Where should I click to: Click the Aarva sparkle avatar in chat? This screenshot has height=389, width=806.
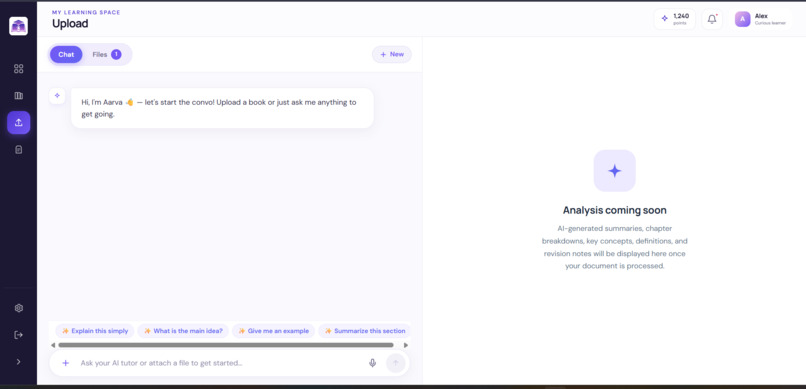pos(57,96)
